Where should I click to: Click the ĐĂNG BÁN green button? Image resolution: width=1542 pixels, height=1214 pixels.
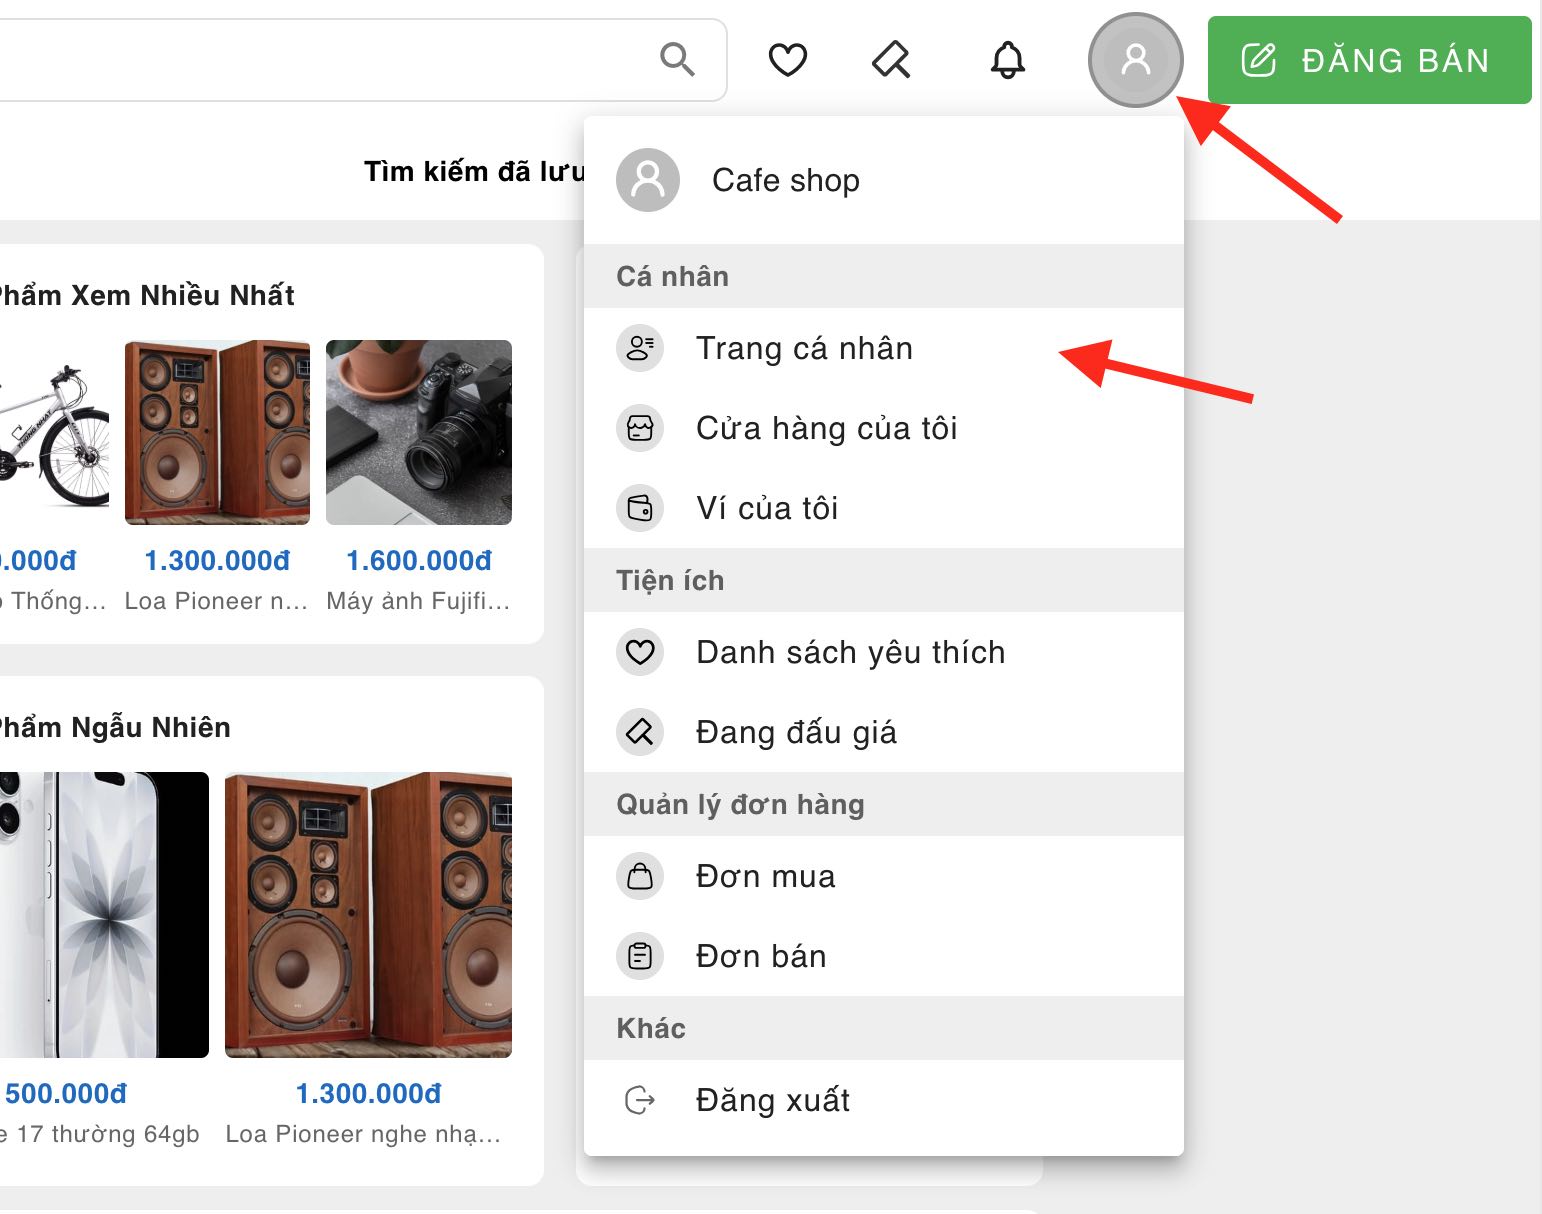[x=1369, y=60]
